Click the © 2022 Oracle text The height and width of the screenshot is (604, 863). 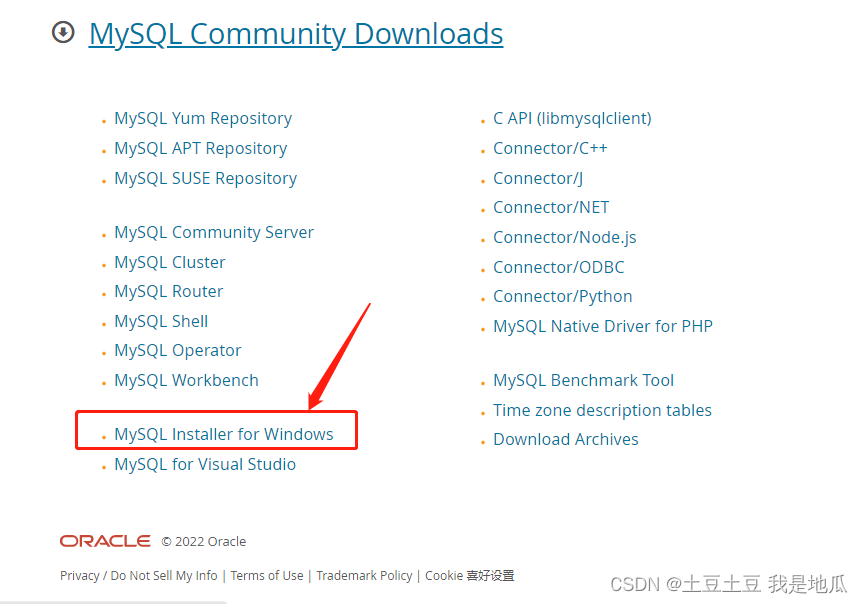pyautogui.click(x=204, y=542)
